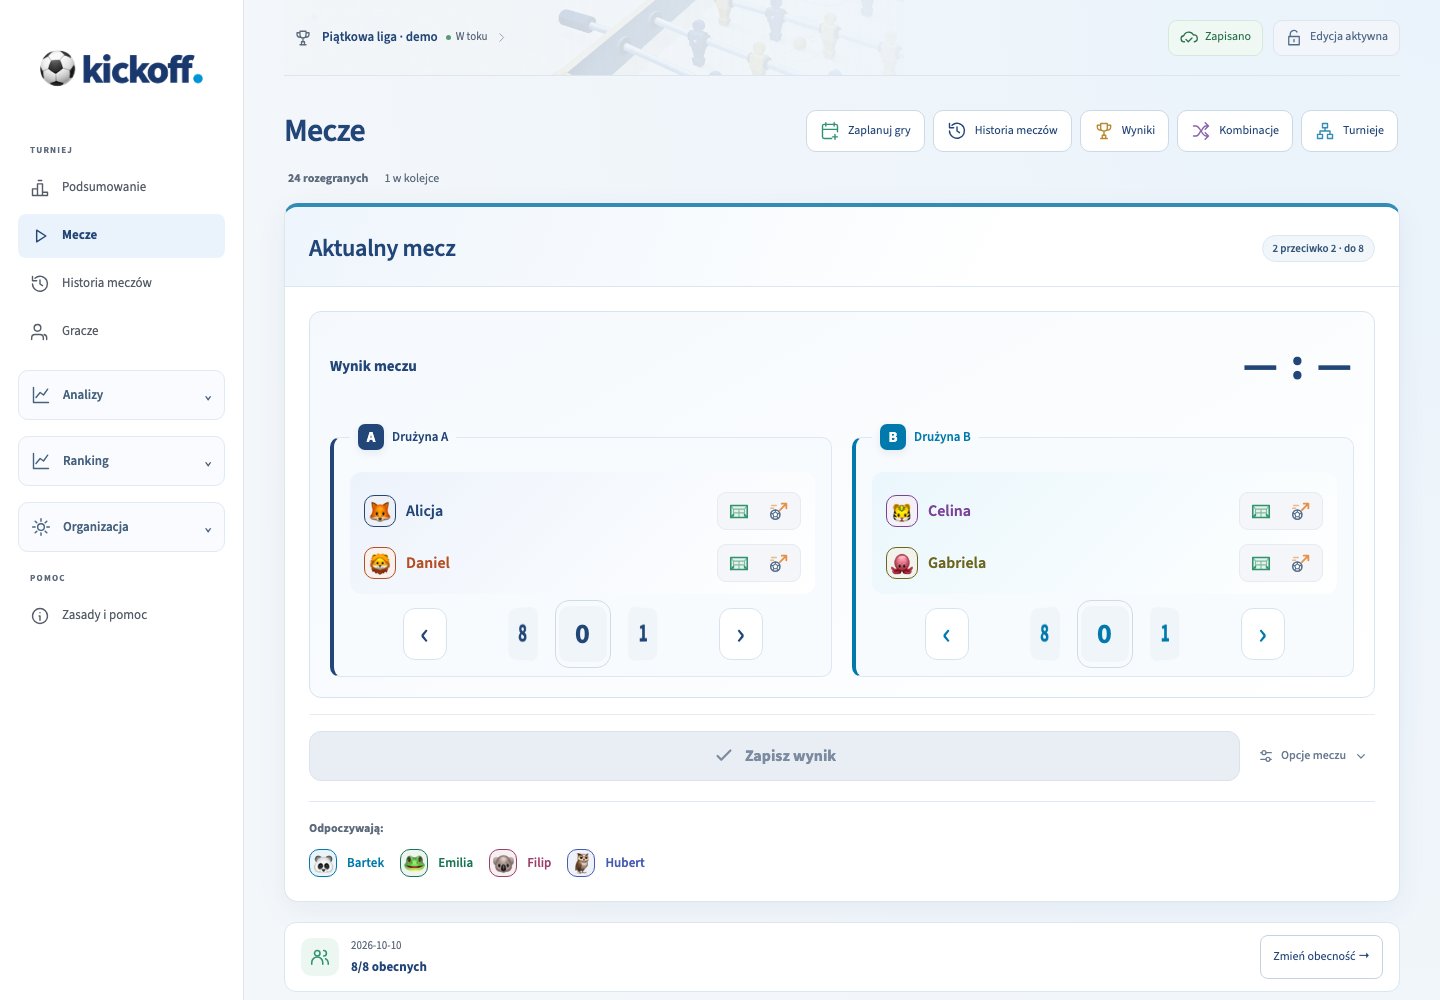Open the Opcje meczu dropdown
Screen dimensions: 1440x1000
(x=1313, y=756)
